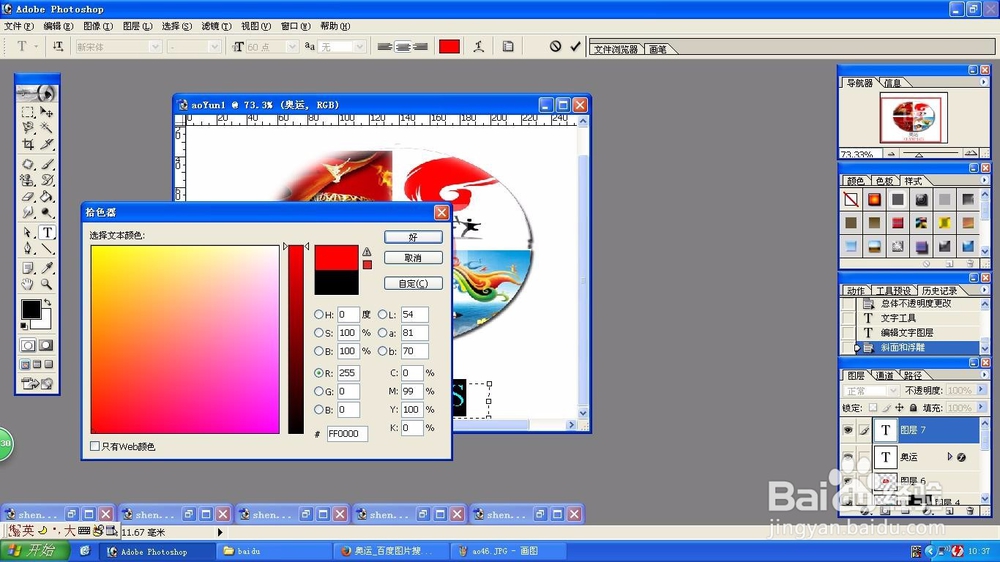
Task: Select the Move tool
Action: (47, 112)
